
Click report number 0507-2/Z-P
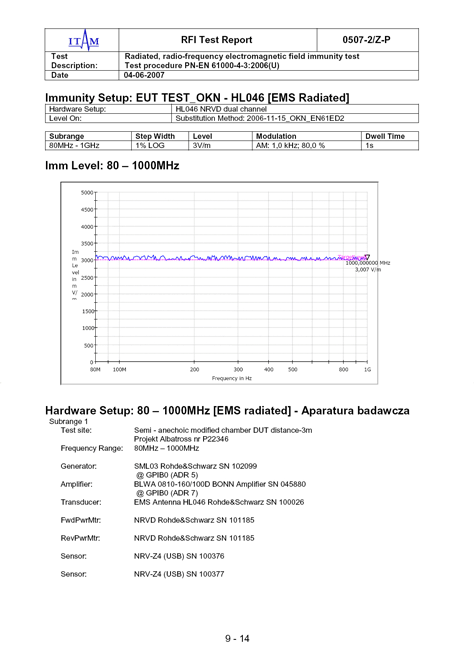tap(367, 40)
